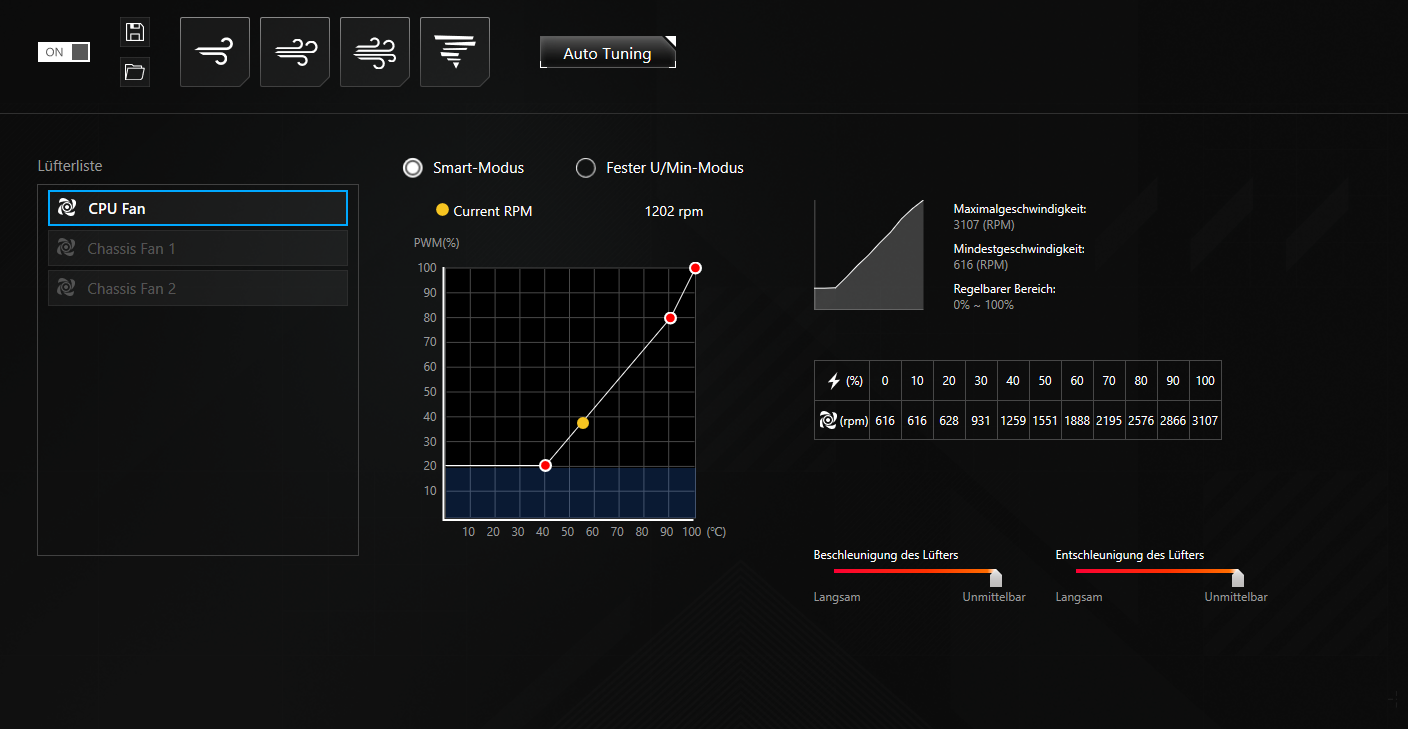Enable the Fester U/Min-Modus radio button
Viewport: 1408px width, 729px height.
(x=586, y=168)
